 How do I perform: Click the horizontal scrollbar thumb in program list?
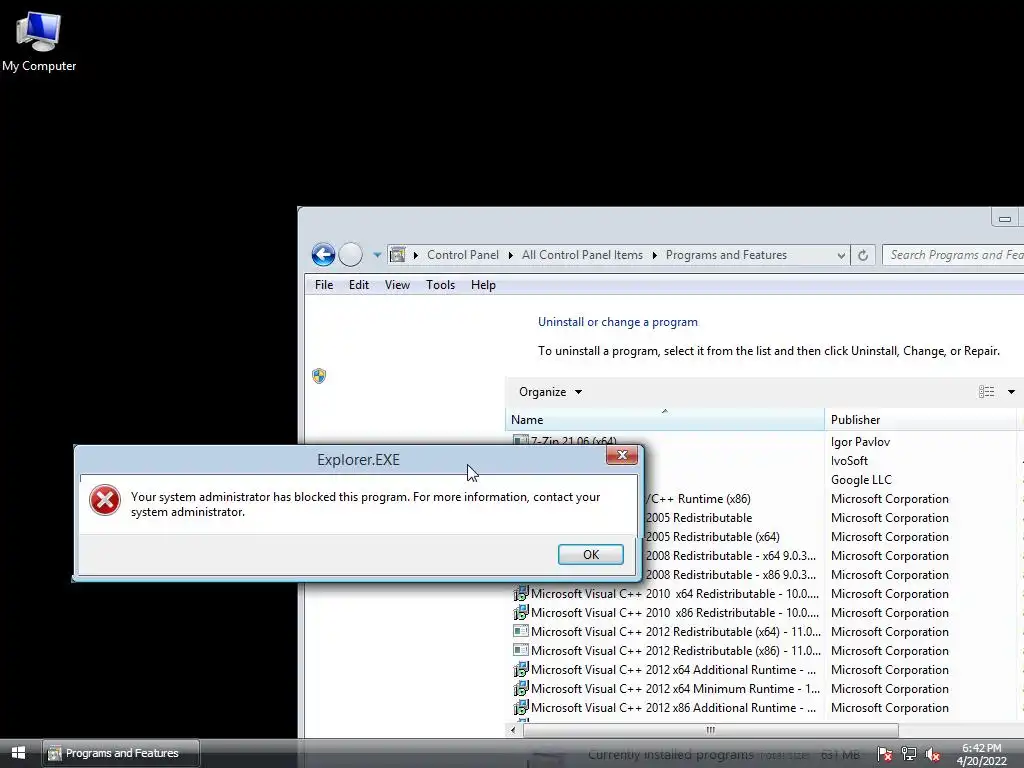[x=711, y=730]
